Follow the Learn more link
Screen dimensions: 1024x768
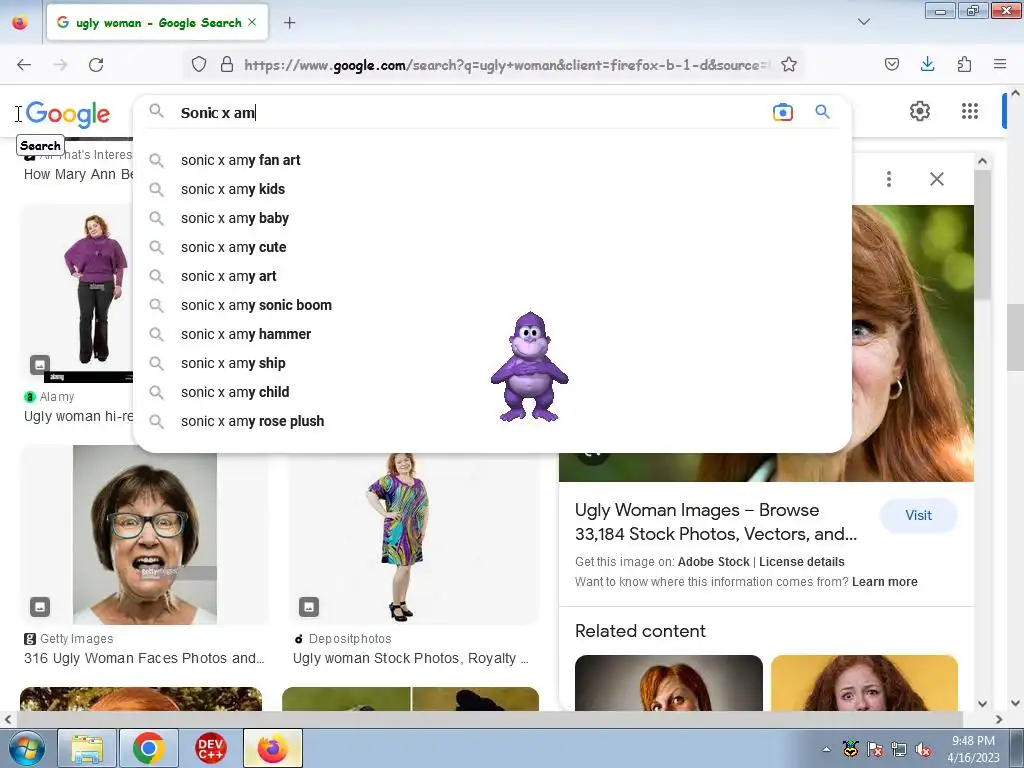click(x=884, y=582)
